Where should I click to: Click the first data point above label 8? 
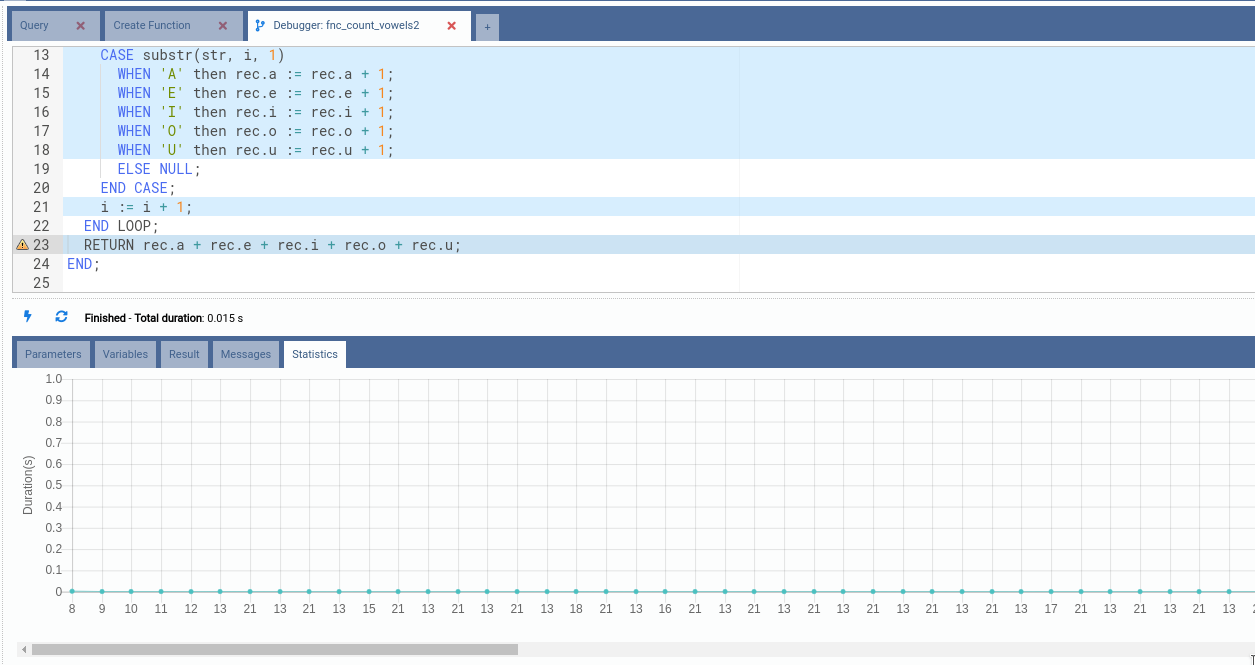pyautogui.click(x=72, y=592)
